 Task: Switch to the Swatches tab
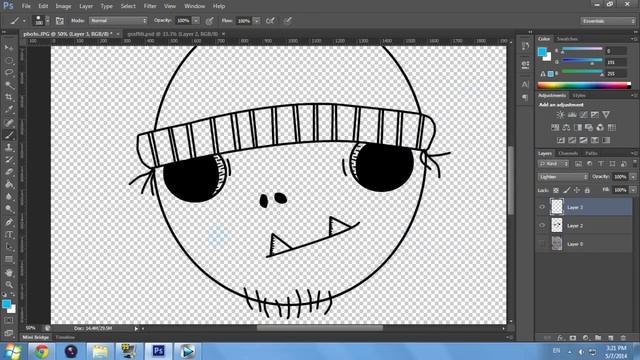[x=567, y=39]
